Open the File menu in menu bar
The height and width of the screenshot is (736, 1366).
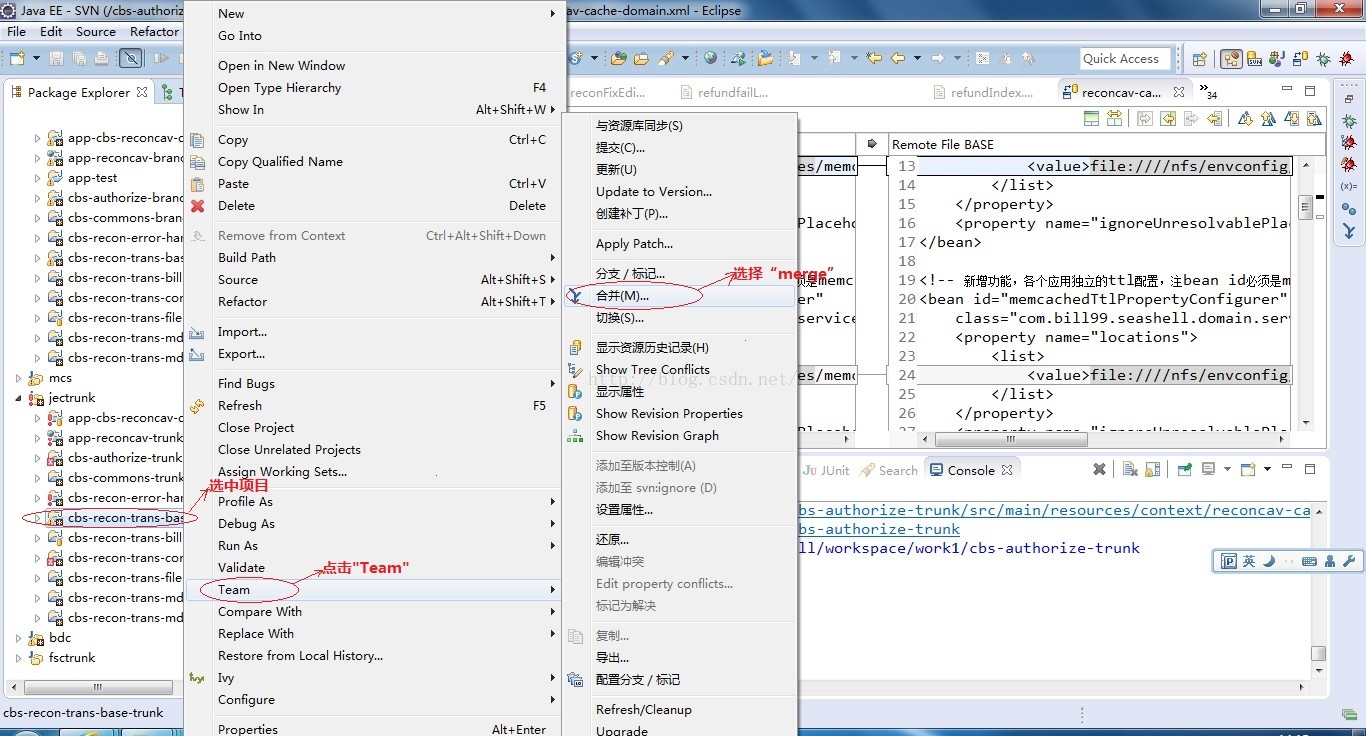tap(17, 32)
